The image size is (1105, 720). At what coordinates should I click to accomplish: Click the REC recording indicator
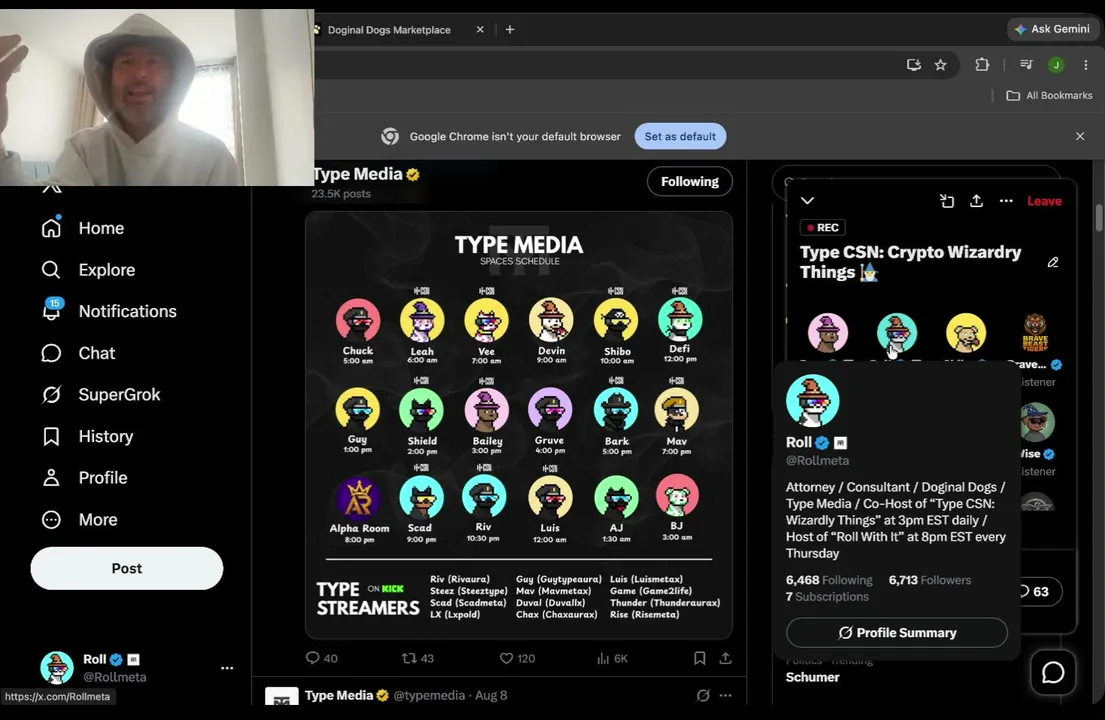click(x=823, y=228)
